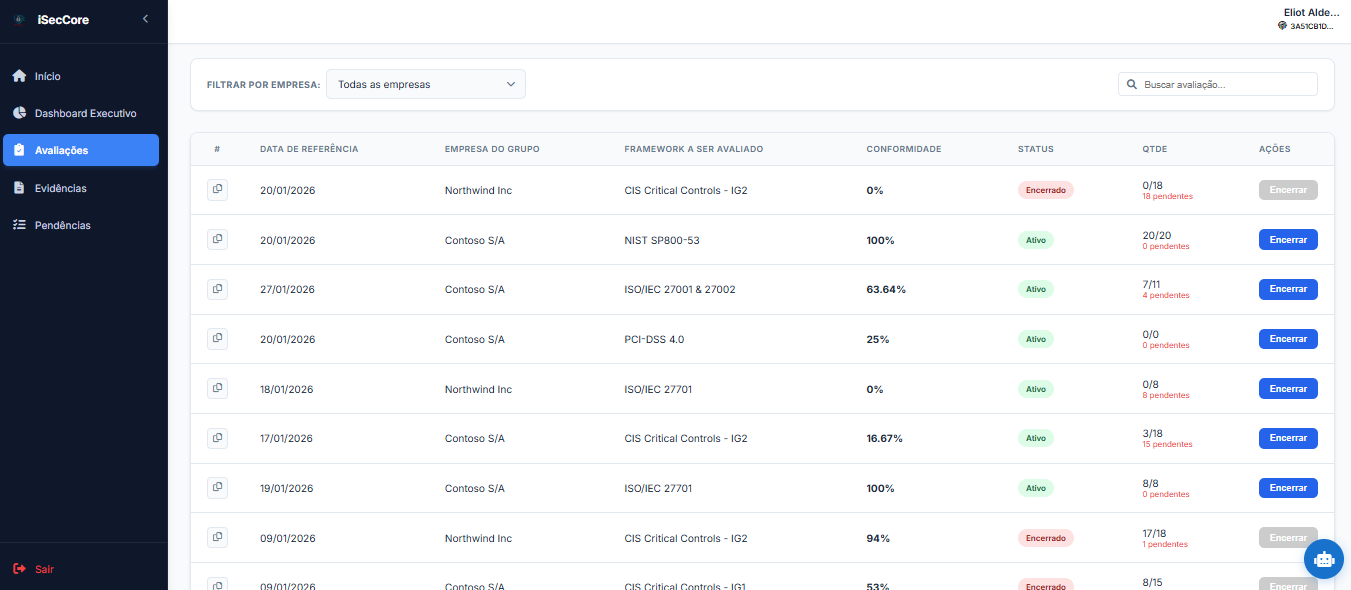The image size is (1351, 590).
Task: Click the copy icon for 19/01/2026 row
Action: [217, 488]
